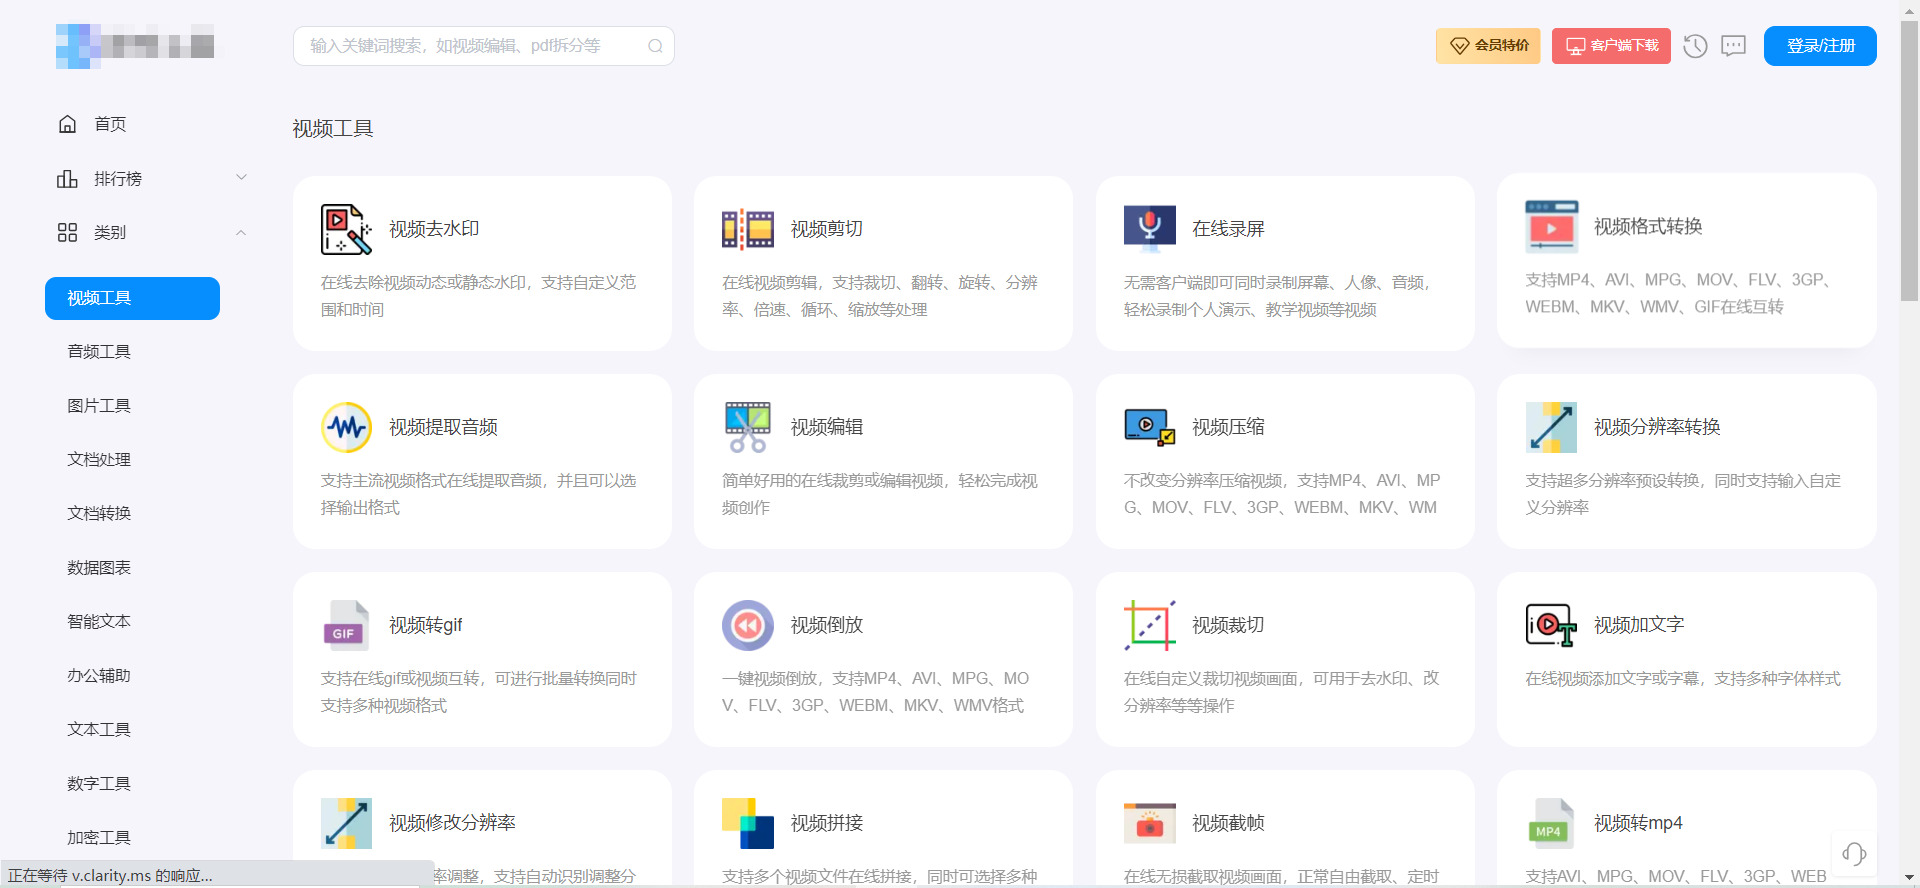This screenshot has width=1920, height=888.
Task: Click the 排行榜 bar chart icon
Action: [67, 178]
